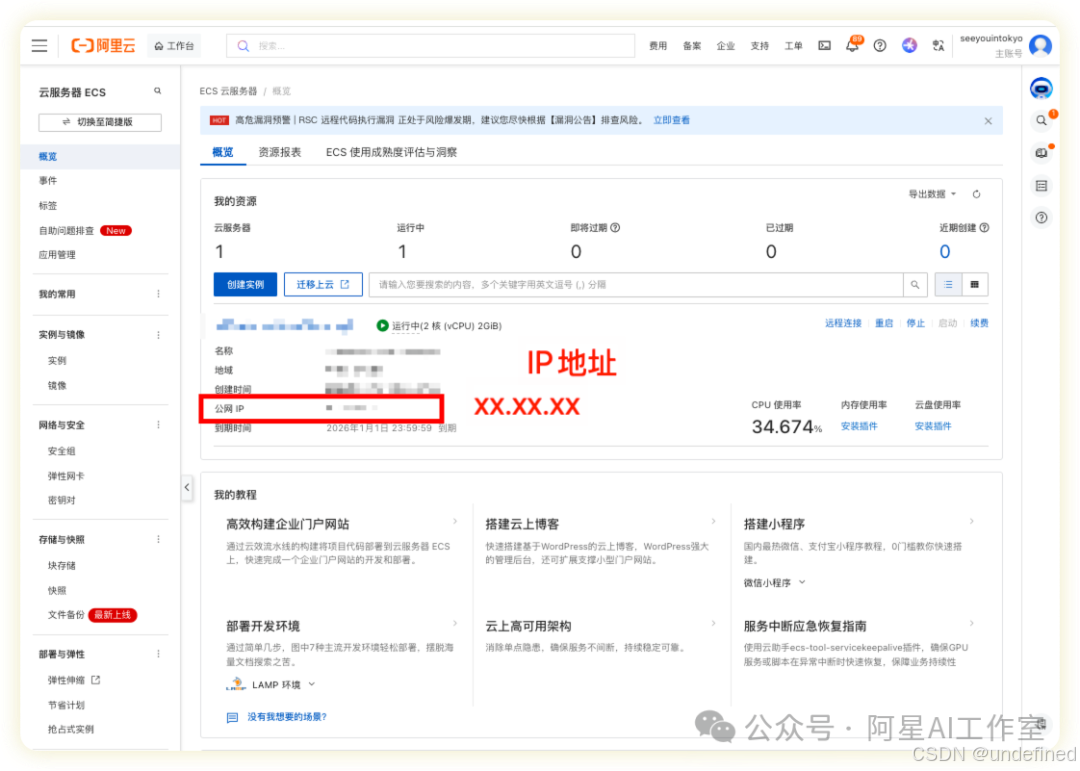Focus the top search box
The height and width of the screenshot is (771, 1080).
pos(430,46)
